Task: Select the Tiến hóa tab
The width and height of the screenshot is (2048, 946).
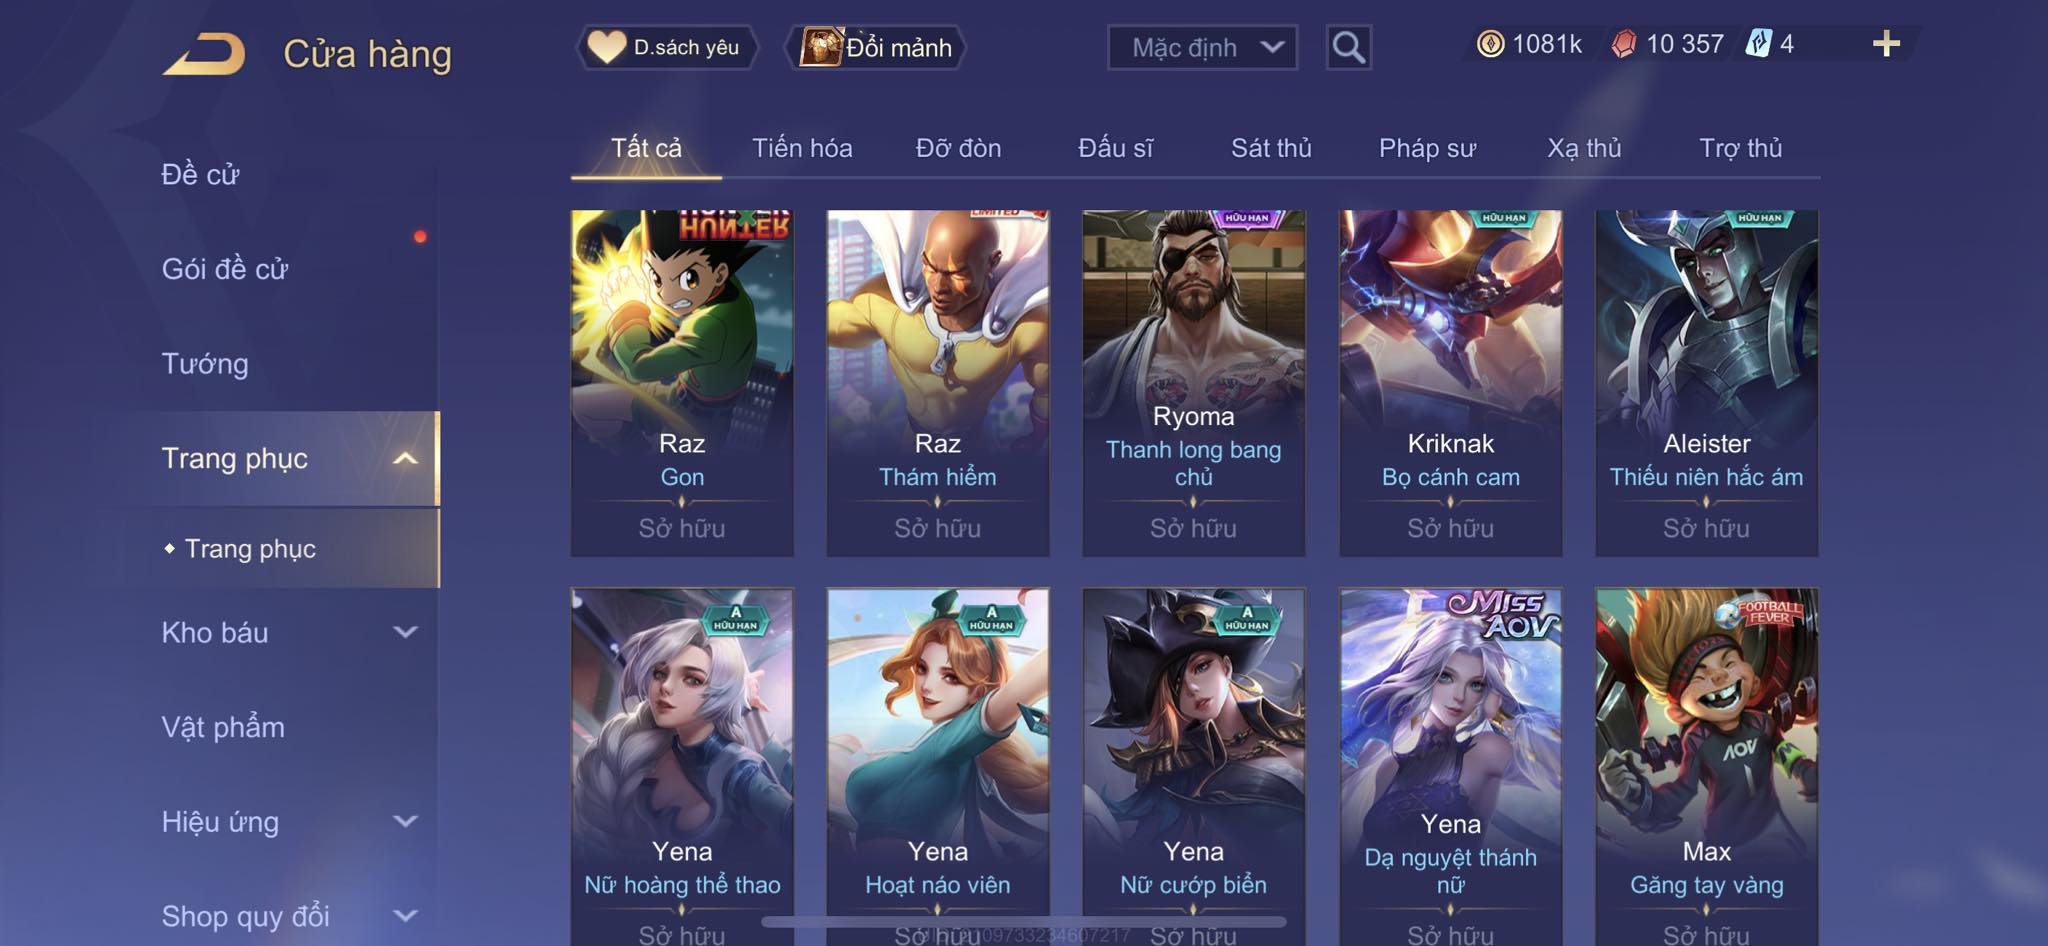Action: [802, 148]
